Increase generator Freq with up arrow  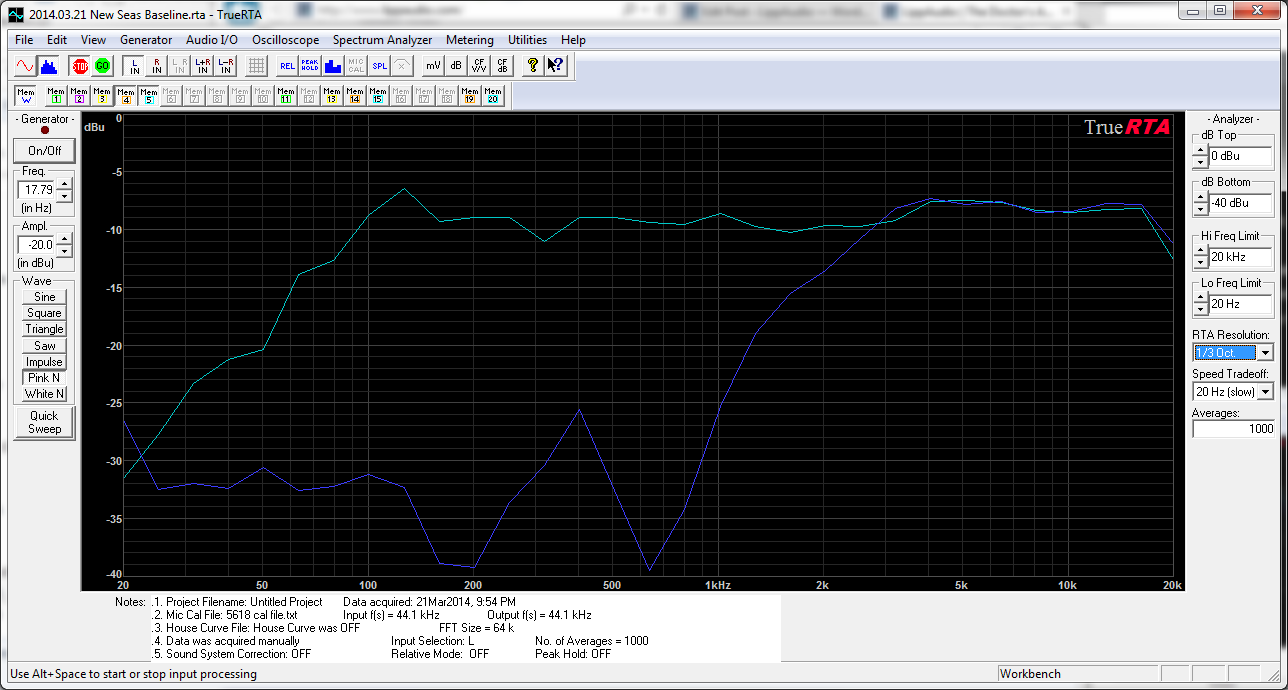point(65,184)
